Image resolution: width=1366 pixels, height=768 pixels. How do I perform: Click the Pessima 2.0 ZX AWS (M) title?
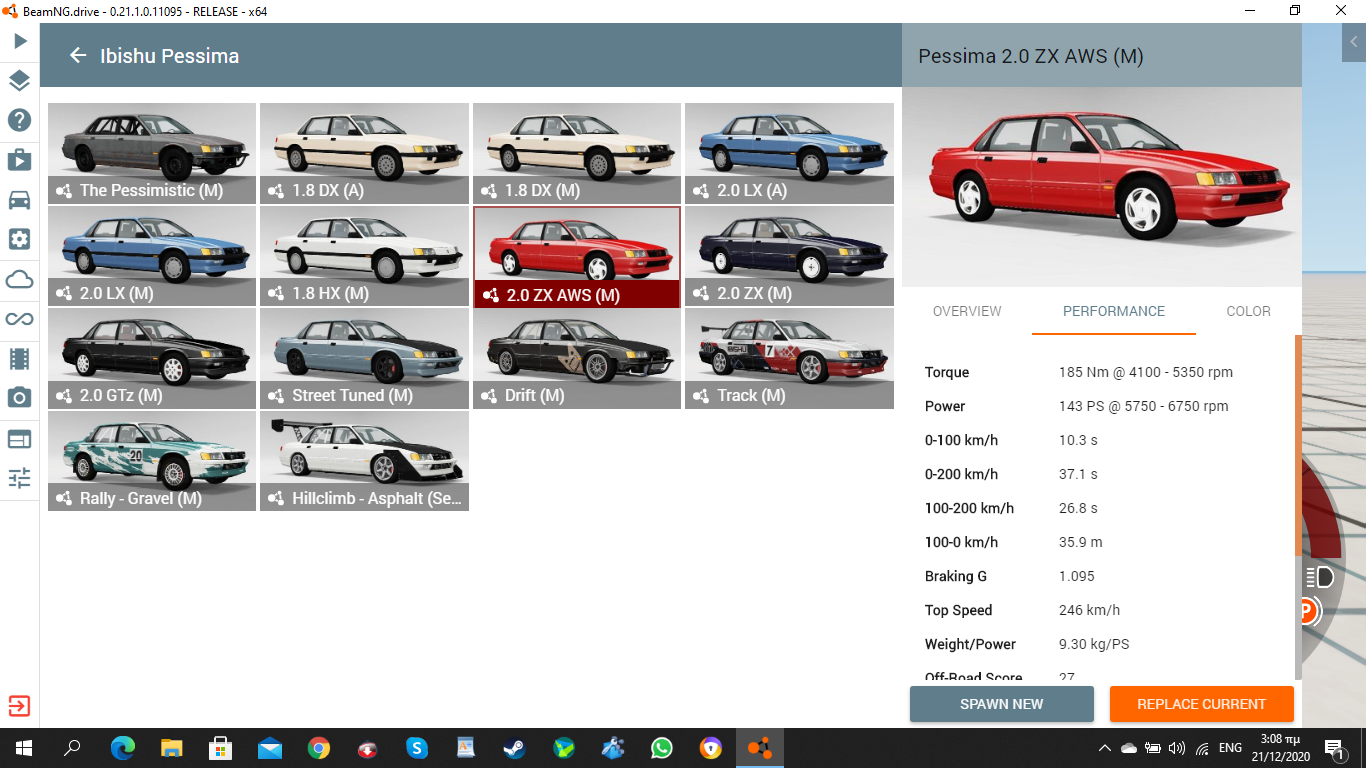coord(1031,56)
